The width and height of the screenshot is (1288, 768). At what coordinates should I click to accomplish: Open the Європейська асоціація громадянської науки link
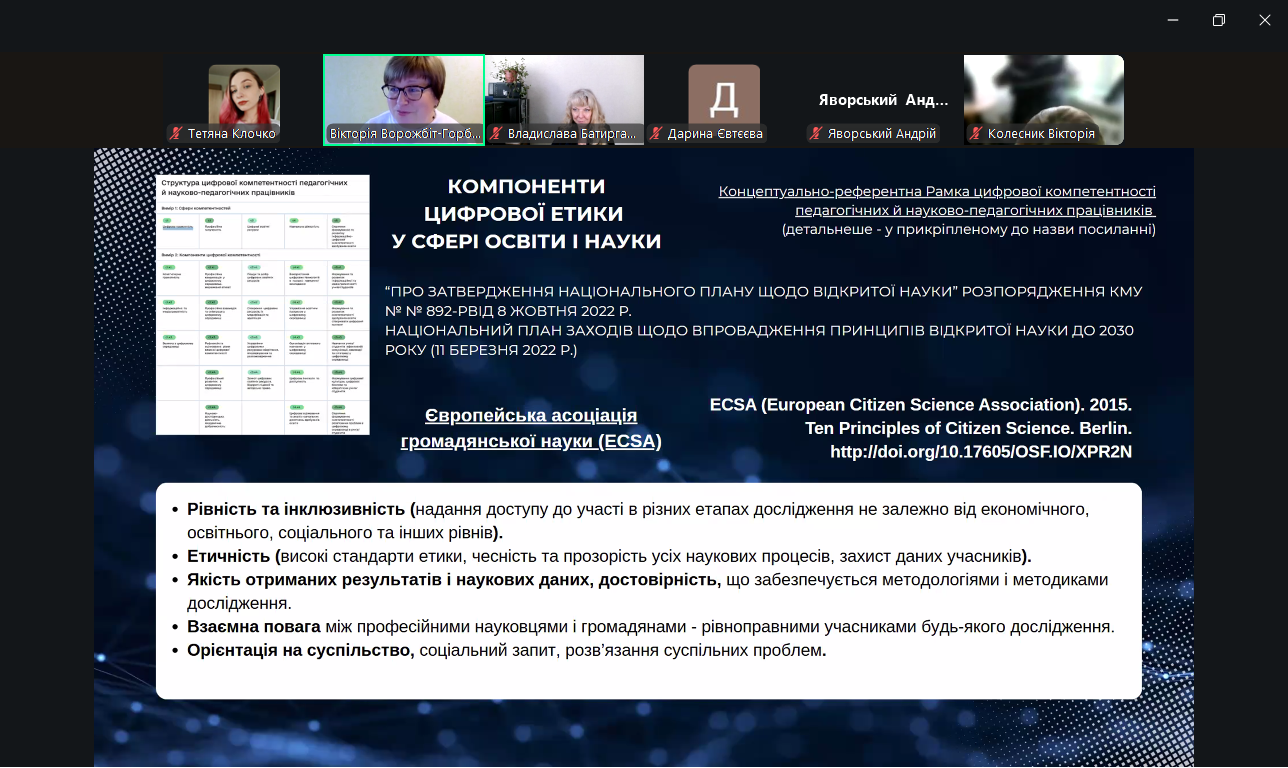point(531,428)
